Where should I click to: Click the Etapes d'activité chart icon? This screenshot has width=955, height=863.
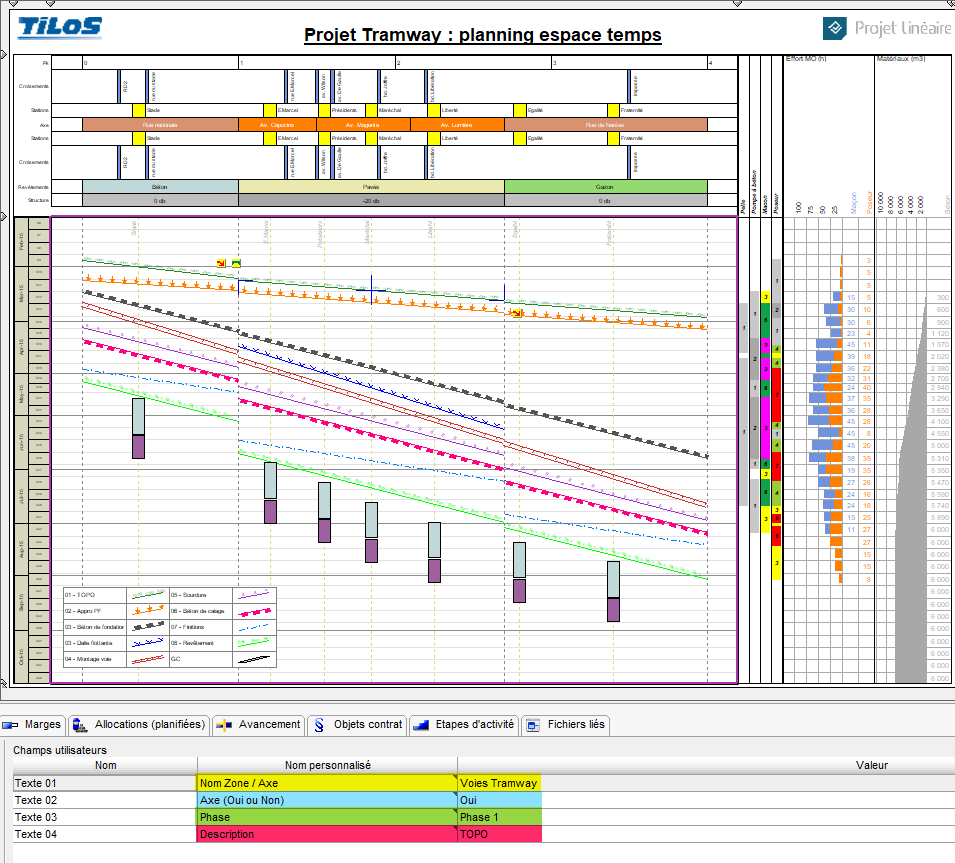pos(421,725)
